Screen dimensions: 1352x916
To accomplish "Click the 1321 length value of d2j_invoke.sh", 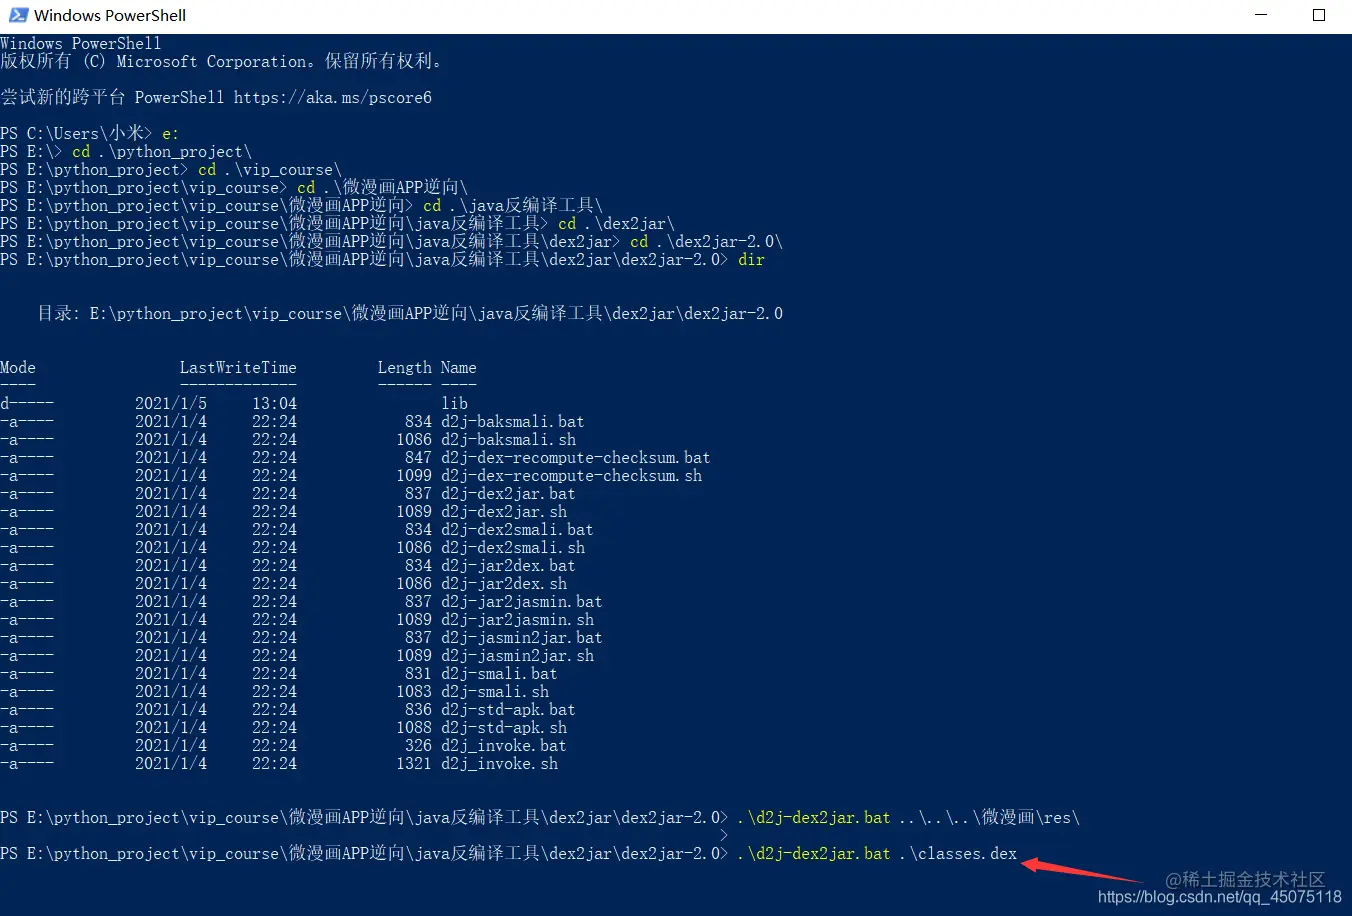I will (x=414, y=764).
